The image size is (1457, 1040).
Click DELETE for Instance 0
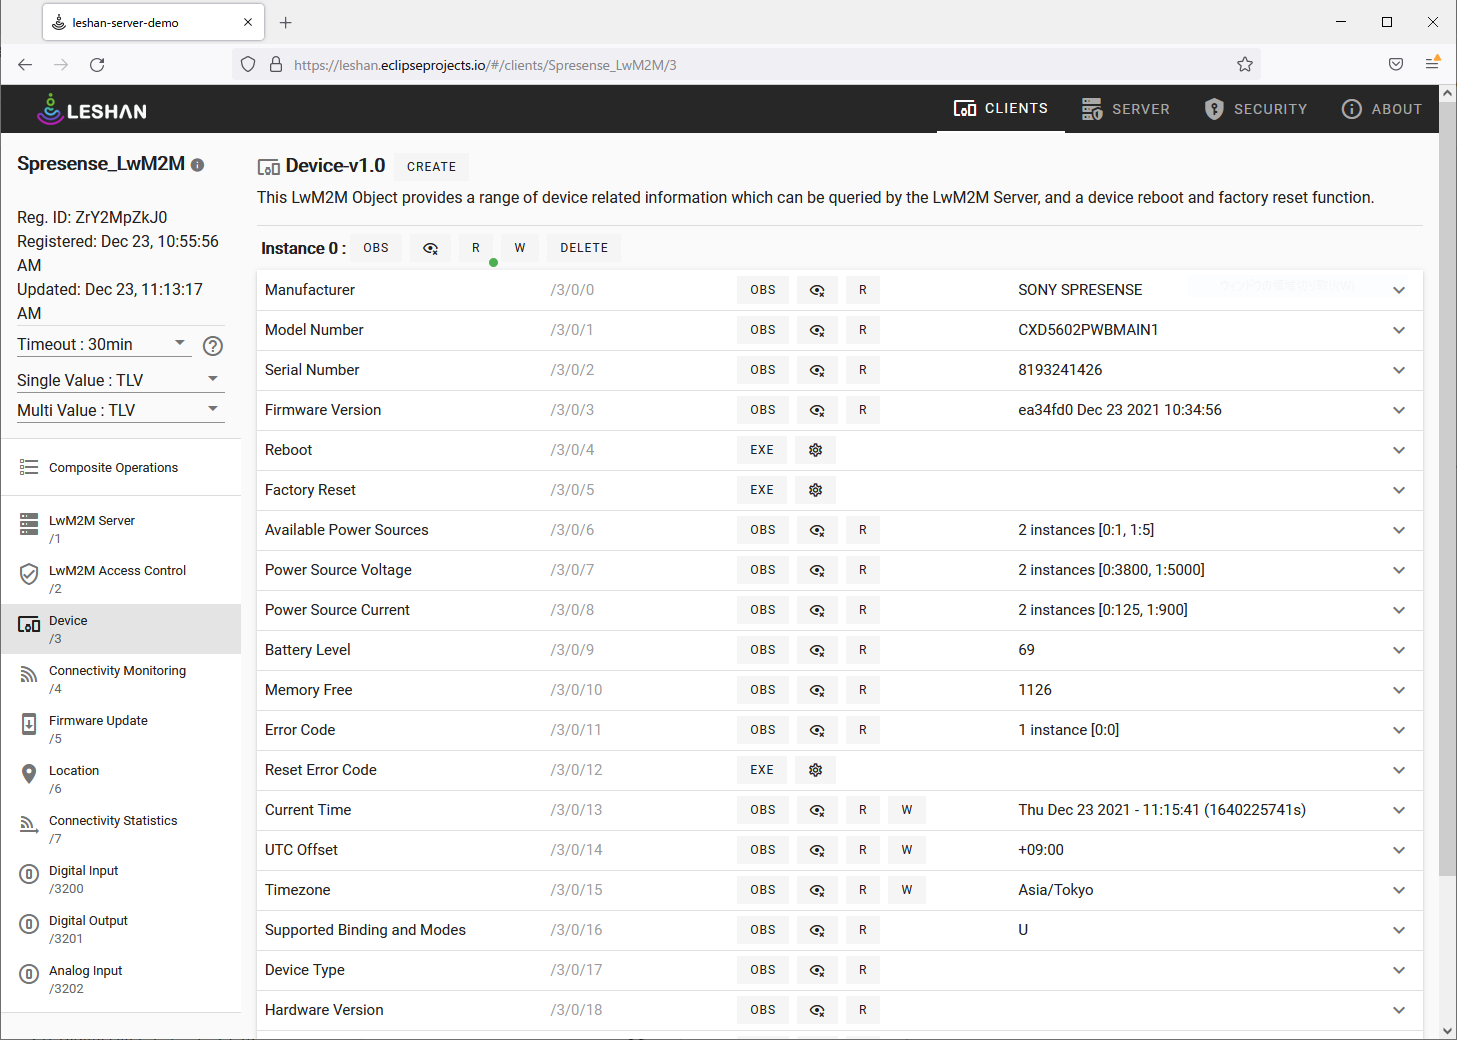coord(583,248)
